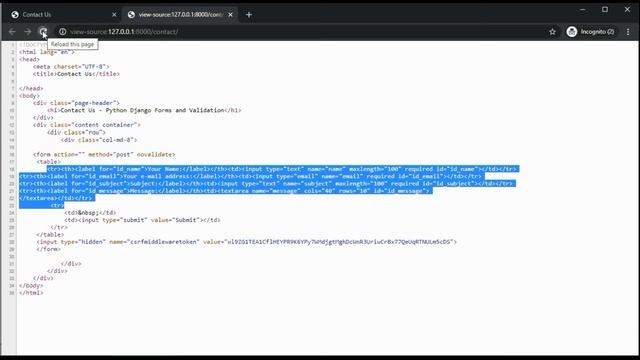Open the Chrome three-dot menu
640x360 pixels.
[628, 31]
